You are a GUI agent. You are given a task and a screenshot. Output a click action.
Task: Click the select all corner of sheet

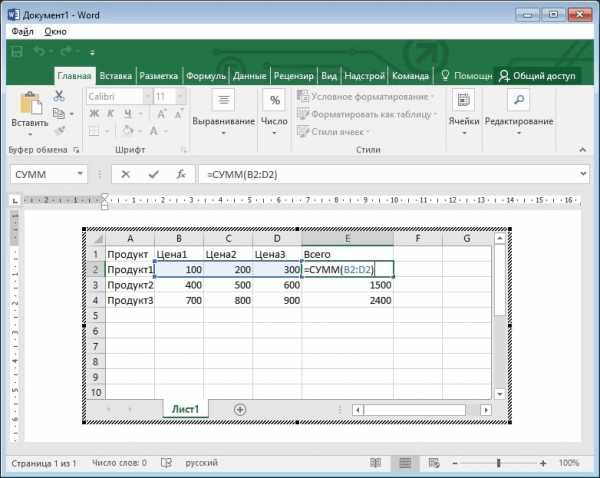coord(97,239)
